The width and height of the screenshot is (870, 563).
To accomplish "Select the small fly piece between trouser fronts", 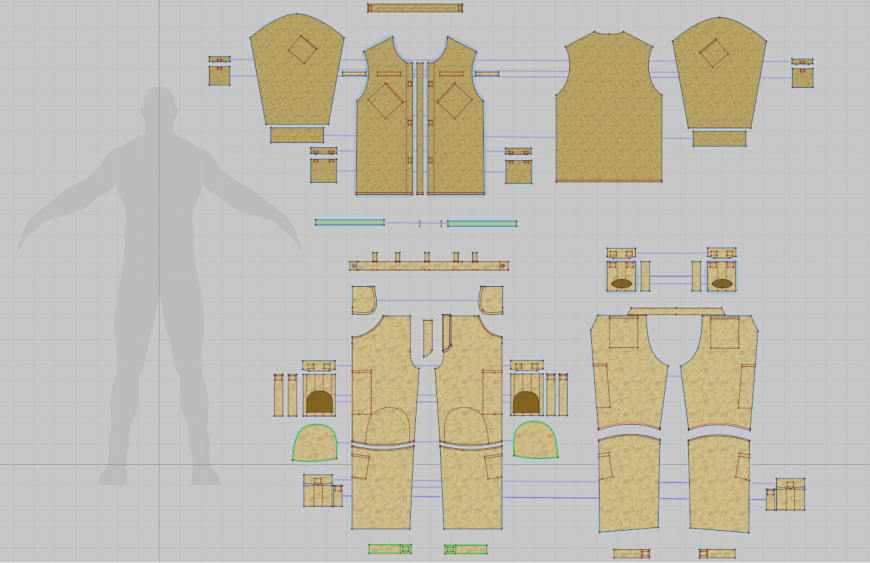I will tap(427, 338).
